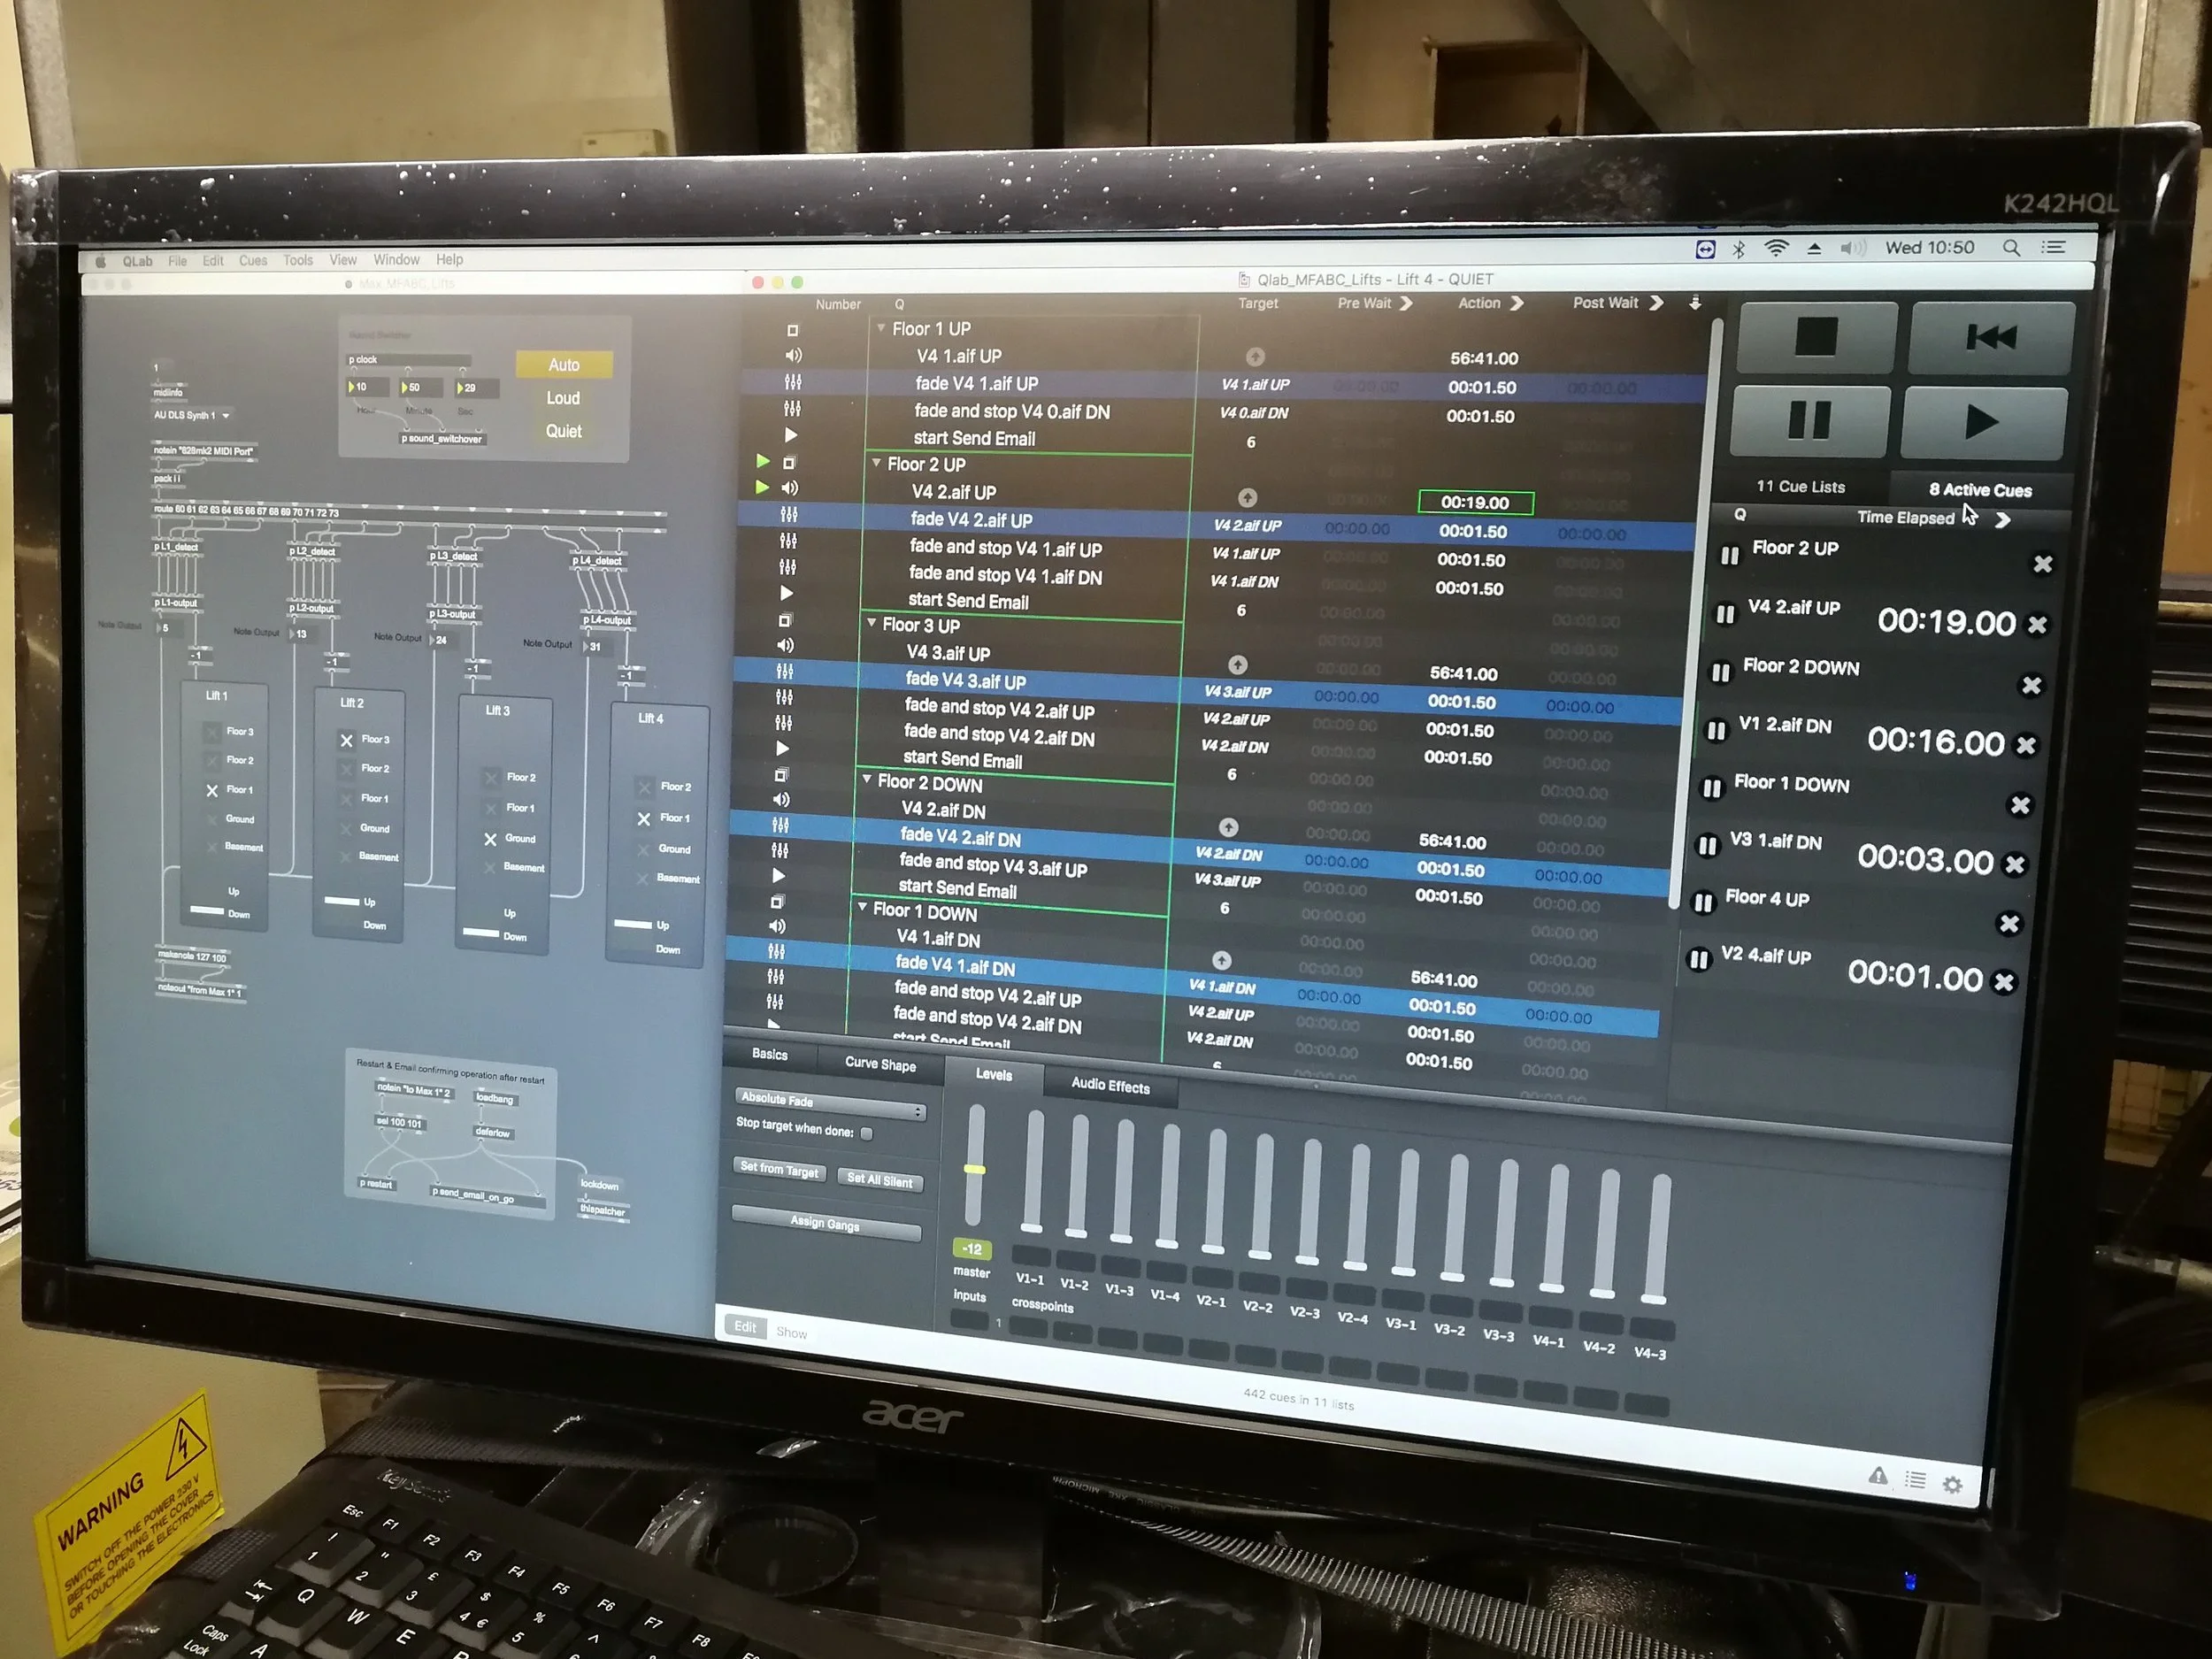Stop active V3 1.aif DN with X

(2015, 864)
